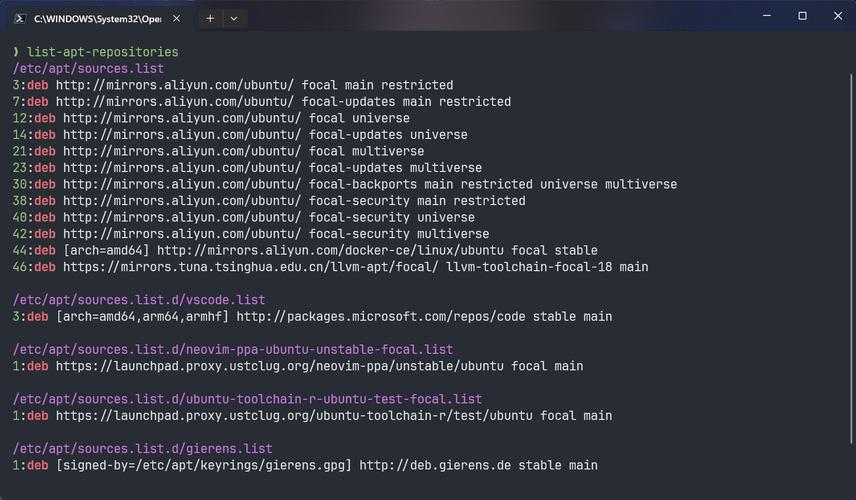
Task: Select the C:\WINDOWS\System32 tab title
Action: 96,18
